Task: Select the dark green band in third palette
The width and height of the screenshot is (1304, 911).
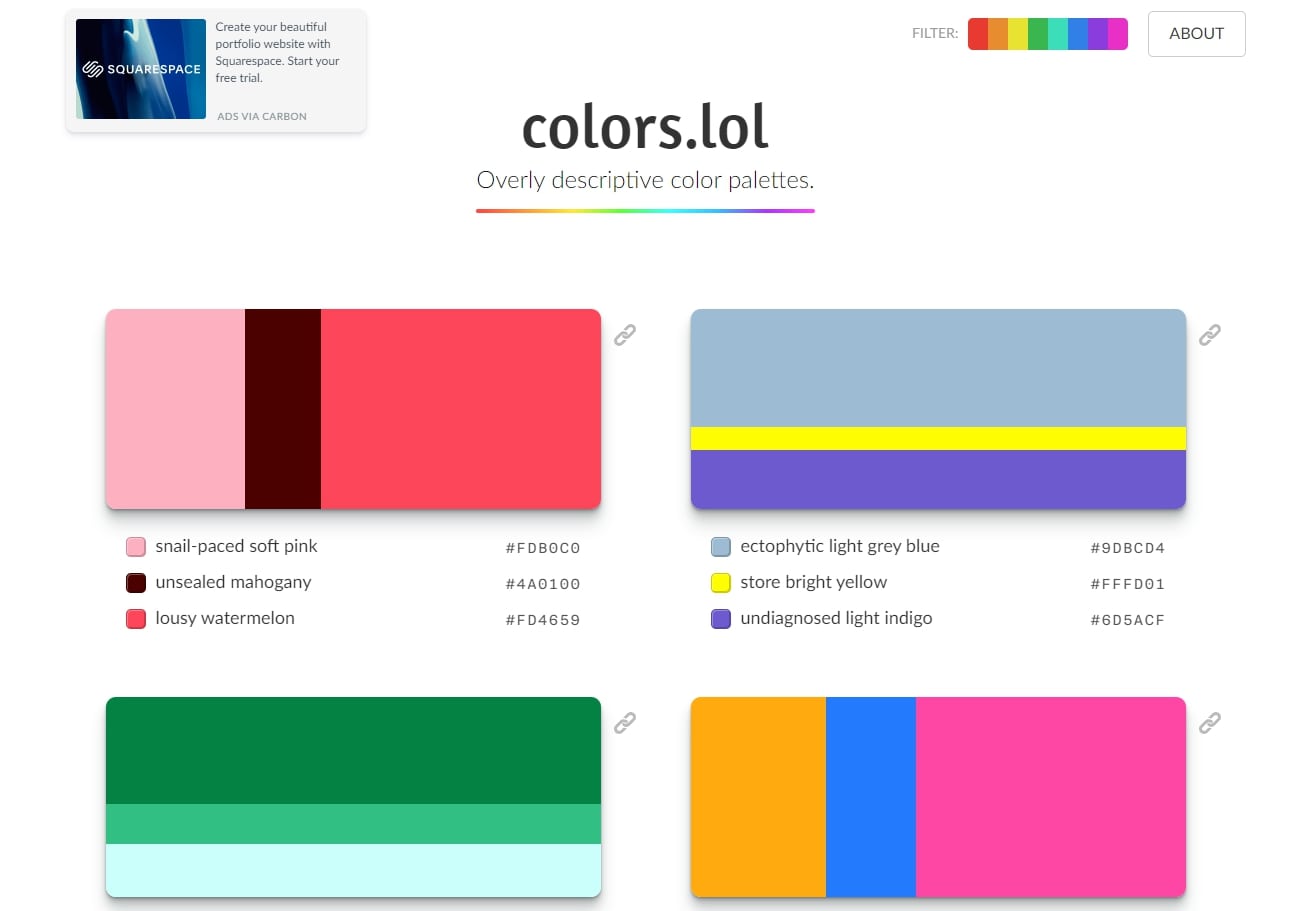Action: 353,750
